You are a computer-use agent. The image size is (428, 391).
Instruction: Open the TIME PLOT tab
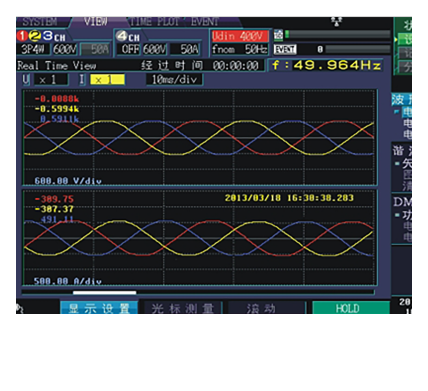coord(154,22)
